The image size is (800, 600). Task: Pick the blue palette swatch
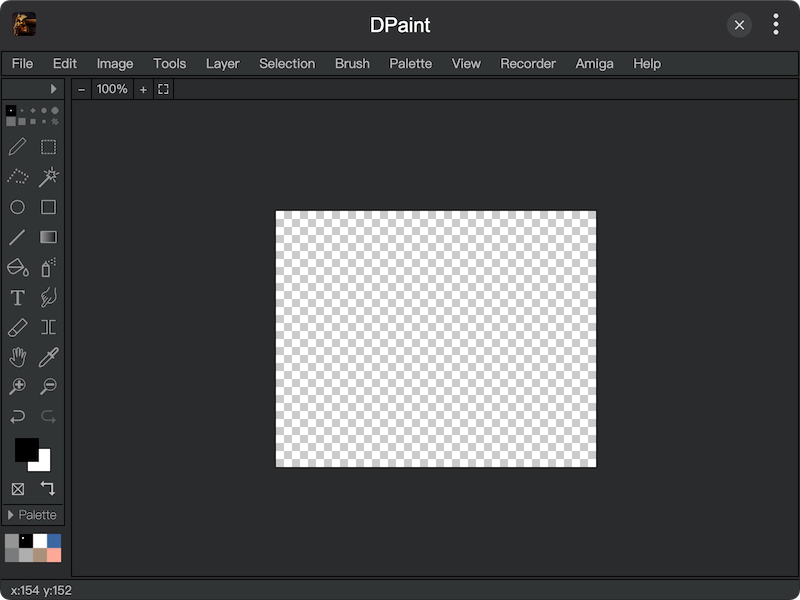click(x=54, y=541)
